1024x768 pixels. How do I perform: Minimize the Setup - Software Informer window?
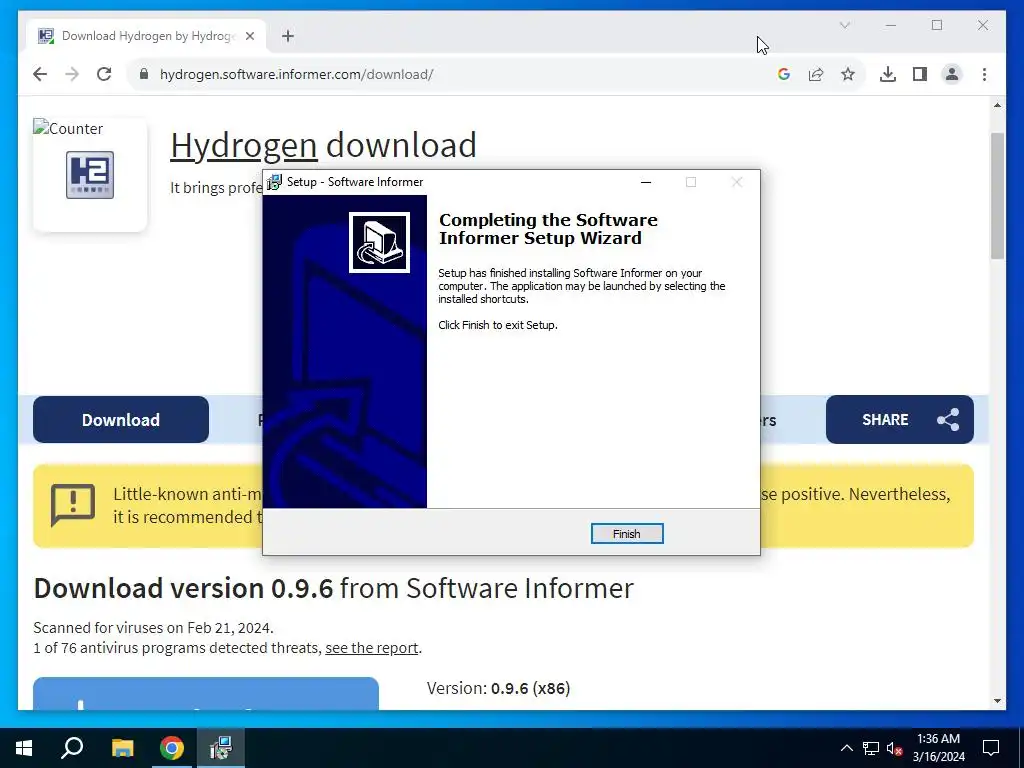click(x=646, y=182)
